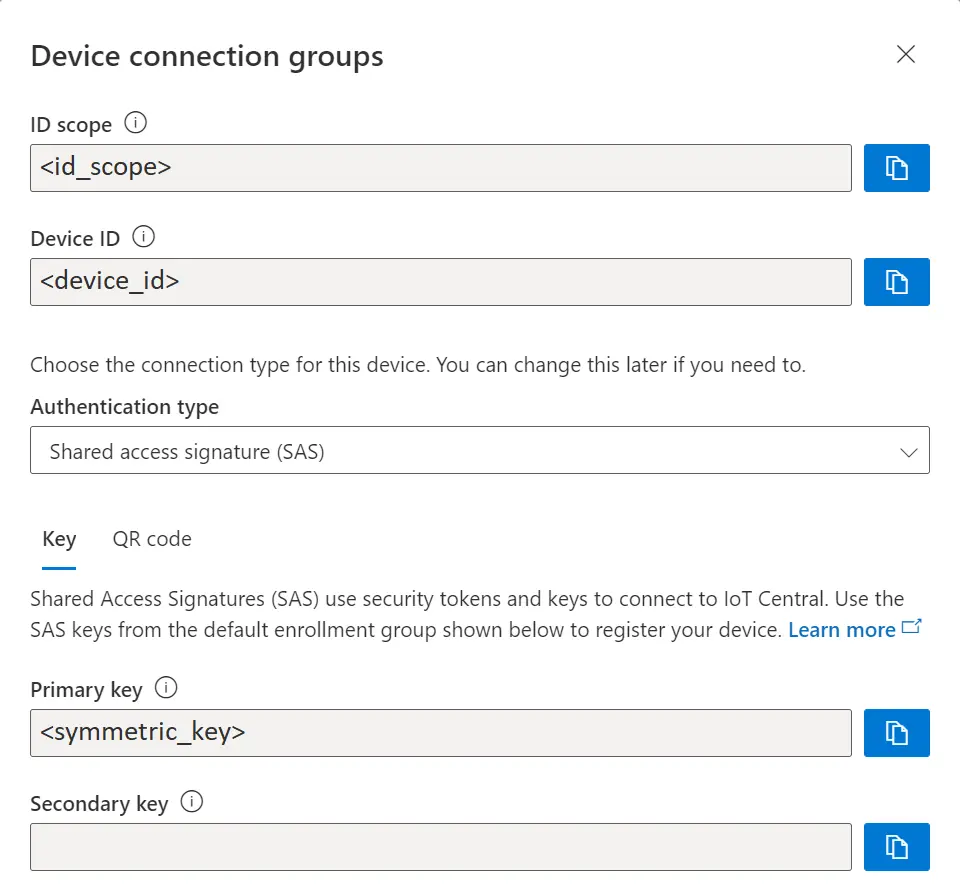Switch to the QR code tab
The width and height of the screenshot is (960, 892).
pos(152,539)
